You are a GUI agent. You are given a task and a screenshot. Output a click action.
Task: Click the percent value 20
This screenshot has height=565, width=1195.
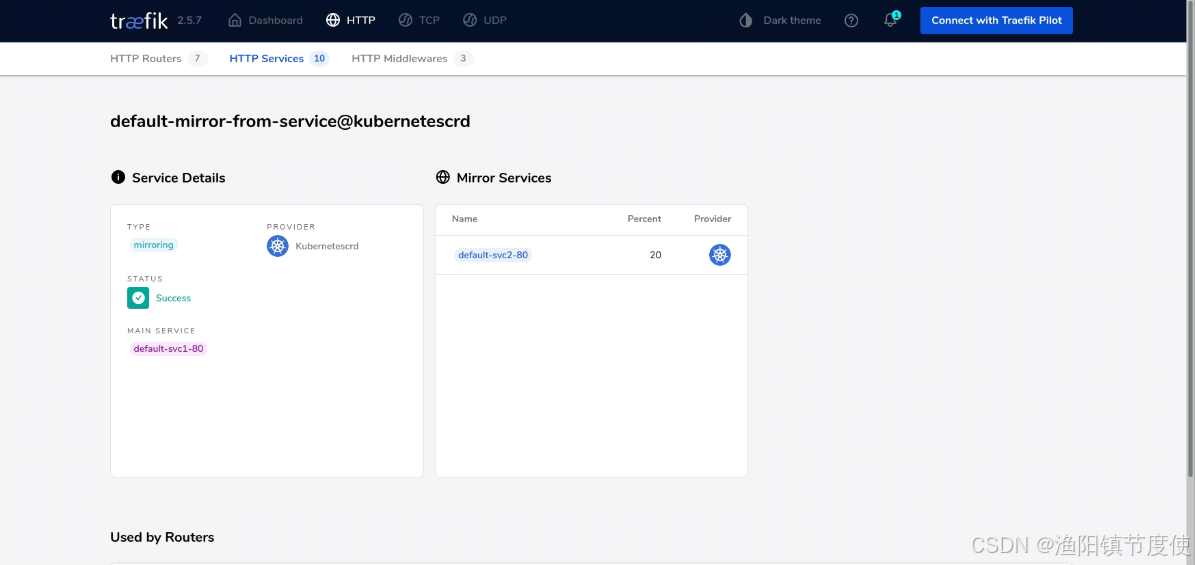tap(655, 255)
